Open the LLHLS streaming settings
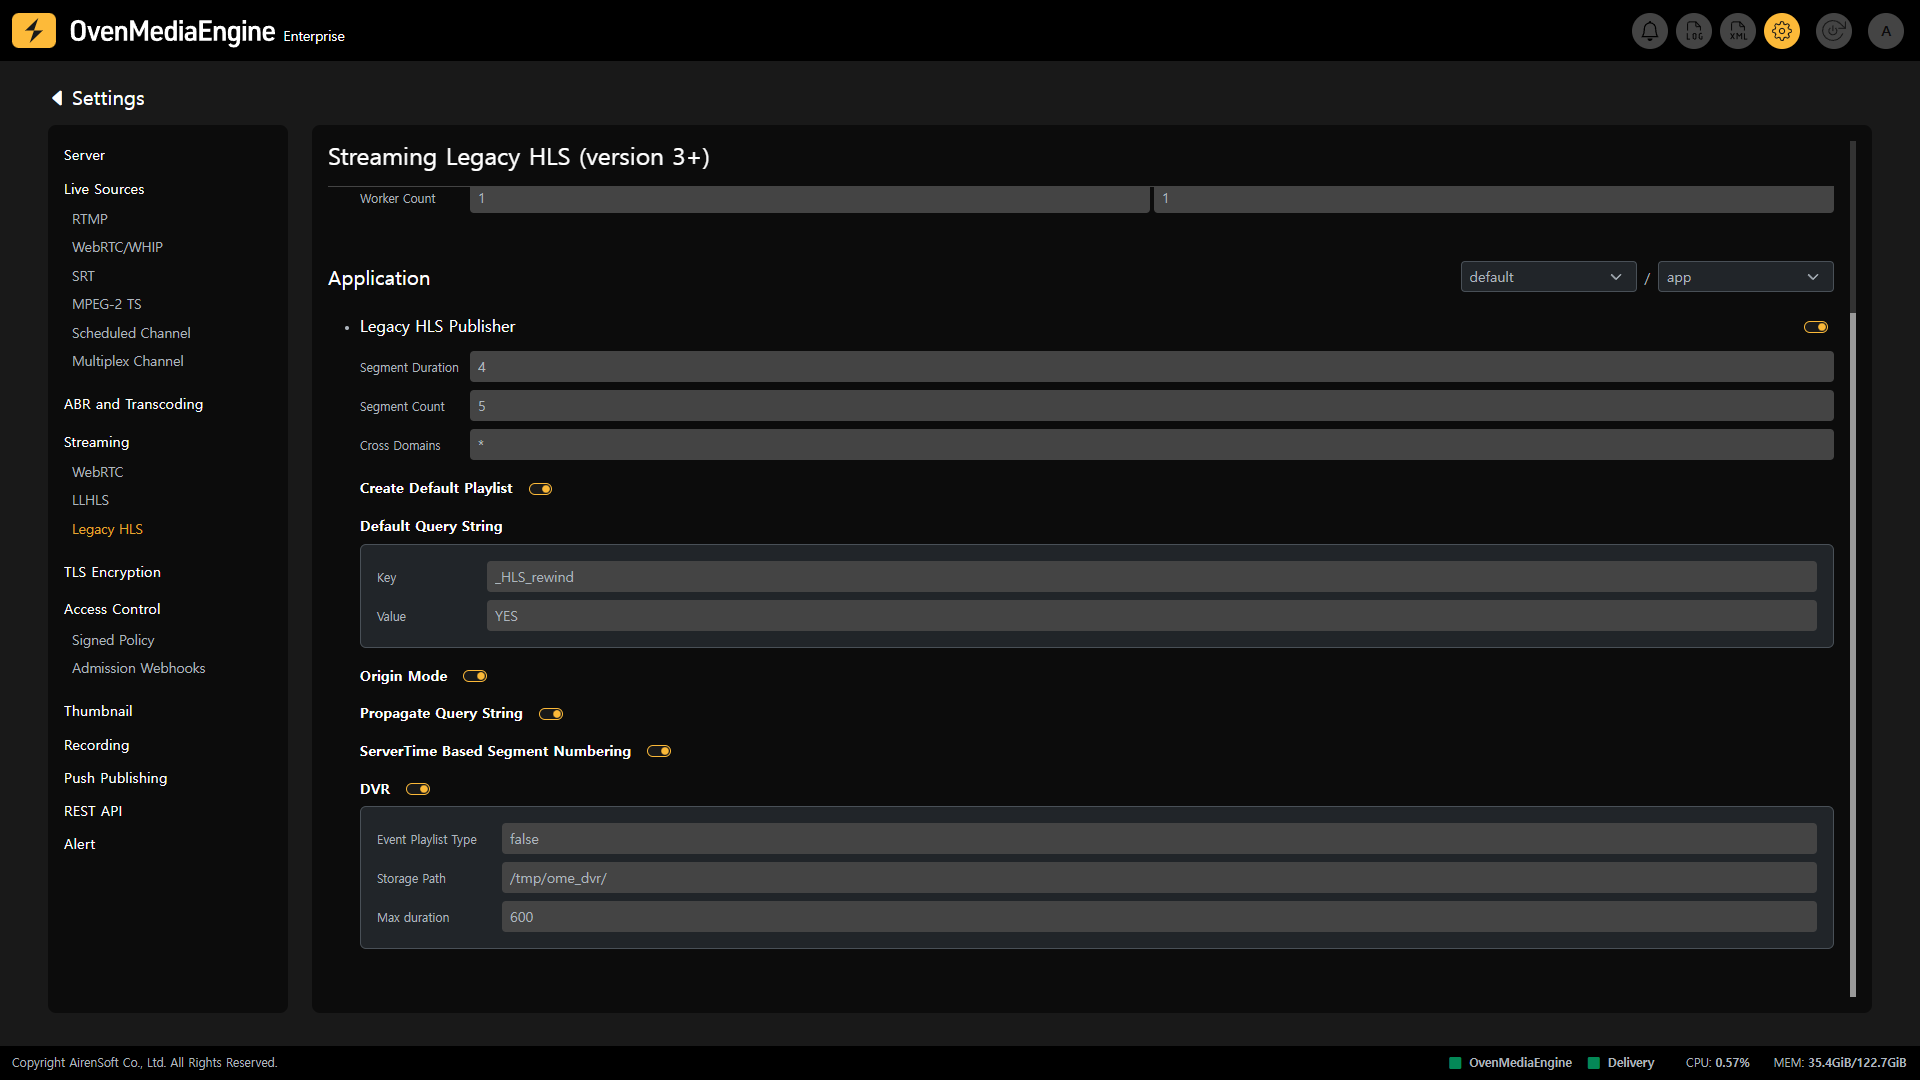Screen dimensions: 1920x1080 (90, 500)
